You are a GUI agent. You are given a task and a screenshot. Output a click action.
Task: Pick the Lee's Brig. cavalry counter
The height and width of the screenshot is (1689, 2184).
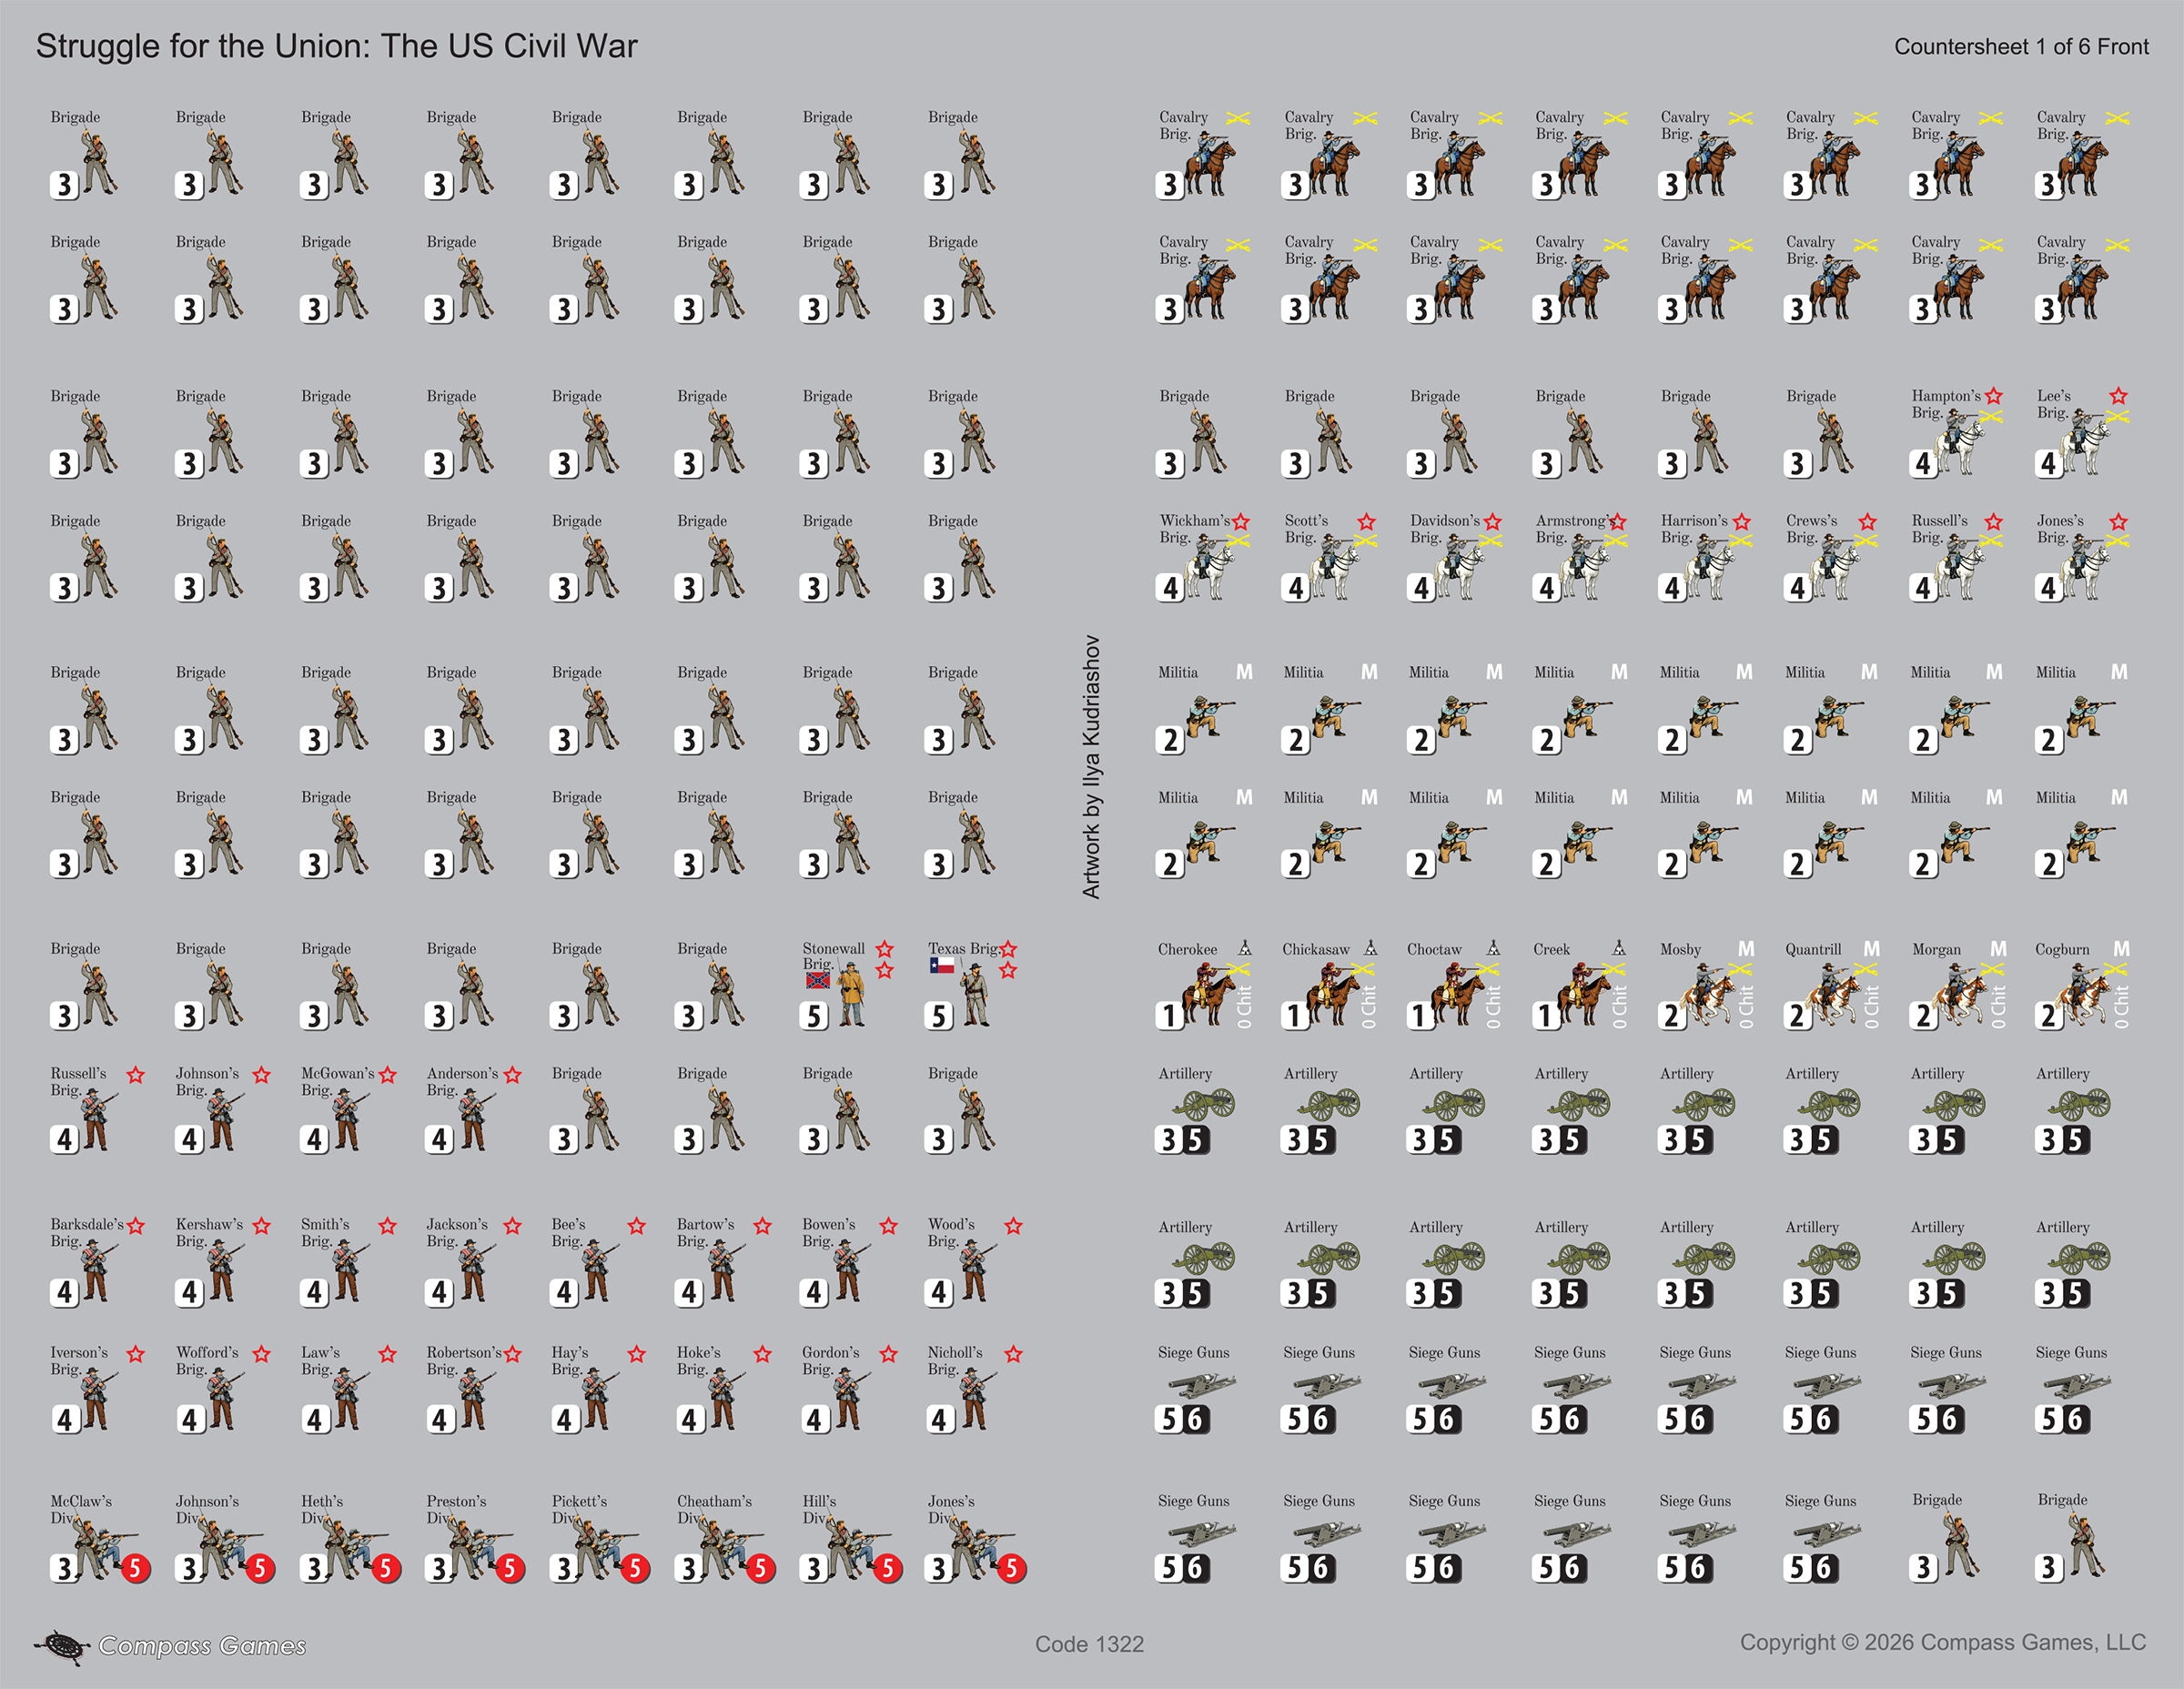[x=2082, y=432]
